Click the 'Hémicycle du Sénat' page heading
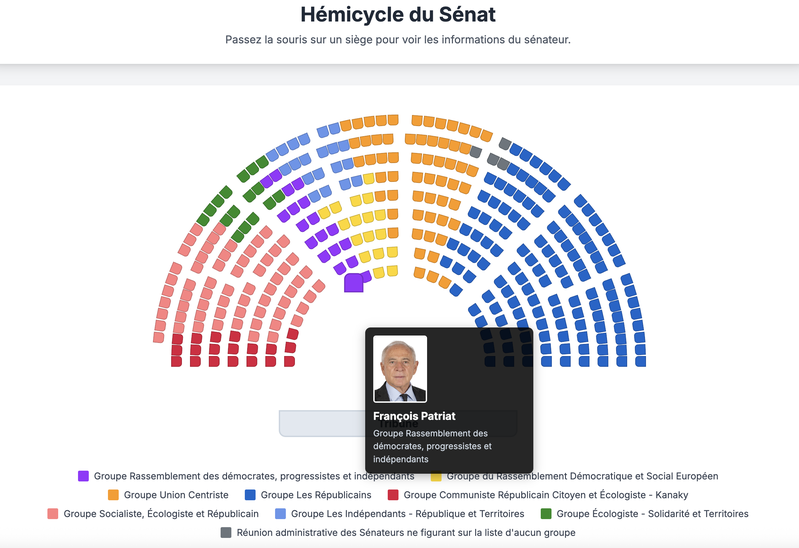 click(398, 15)
